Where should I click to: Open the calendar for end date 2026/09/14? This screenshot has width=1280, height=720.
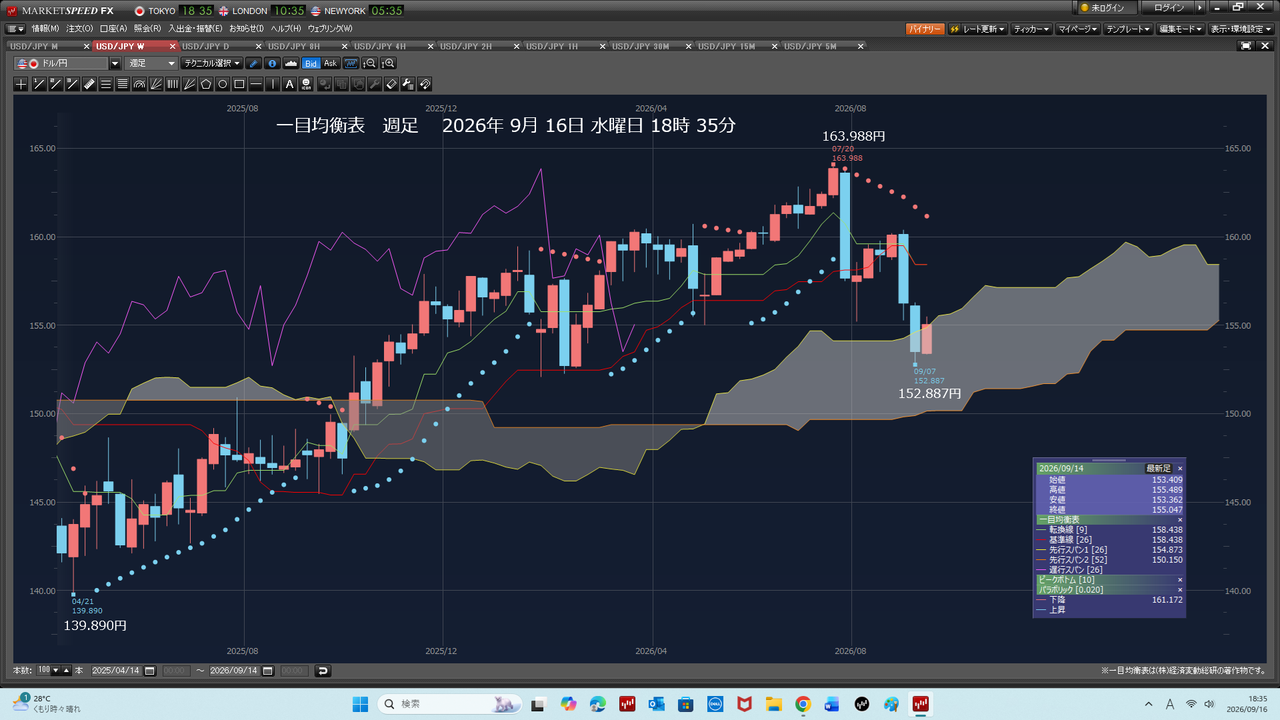(267, 670)
